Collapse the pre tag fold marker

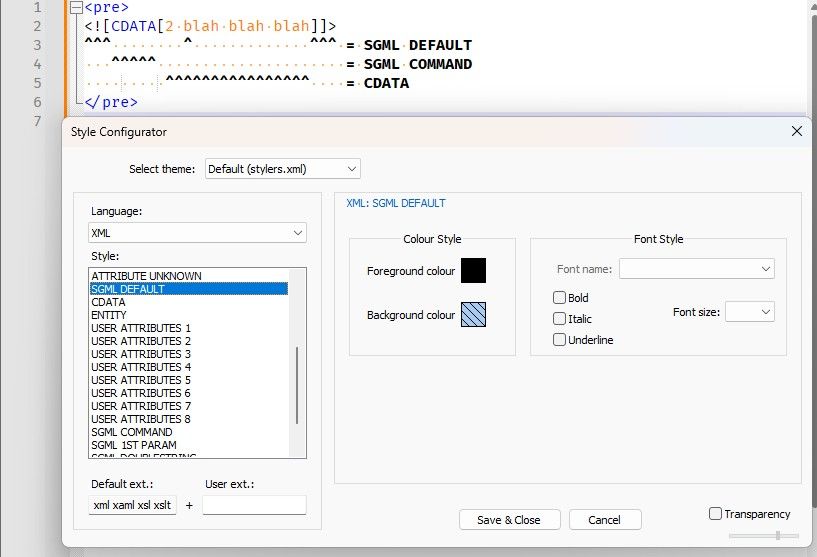point(77,7)
